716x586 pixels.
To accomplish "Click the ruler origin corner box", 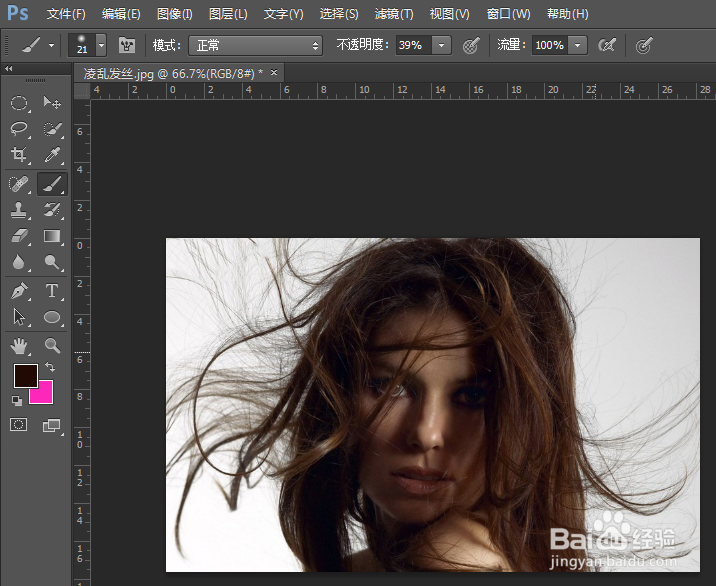I will click(x=82, y=91).
